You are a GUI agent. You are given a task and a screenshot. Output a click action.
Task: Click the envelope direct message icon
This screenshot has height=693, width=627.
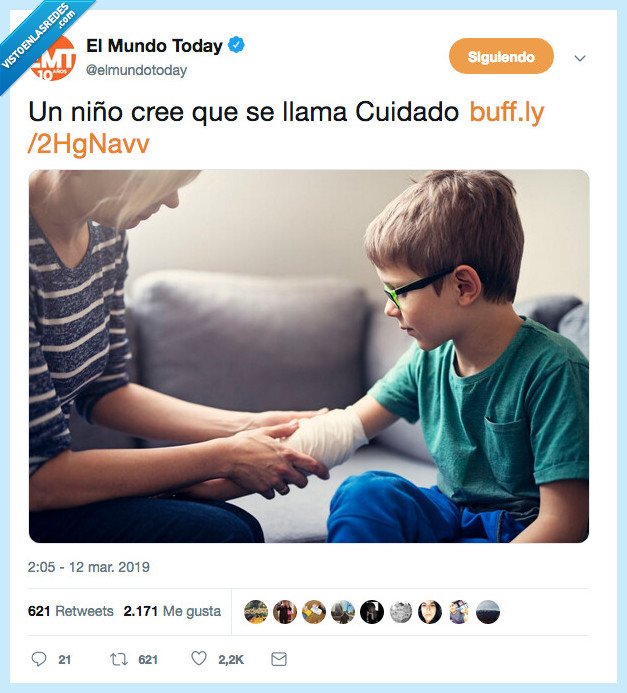[279, 659]
